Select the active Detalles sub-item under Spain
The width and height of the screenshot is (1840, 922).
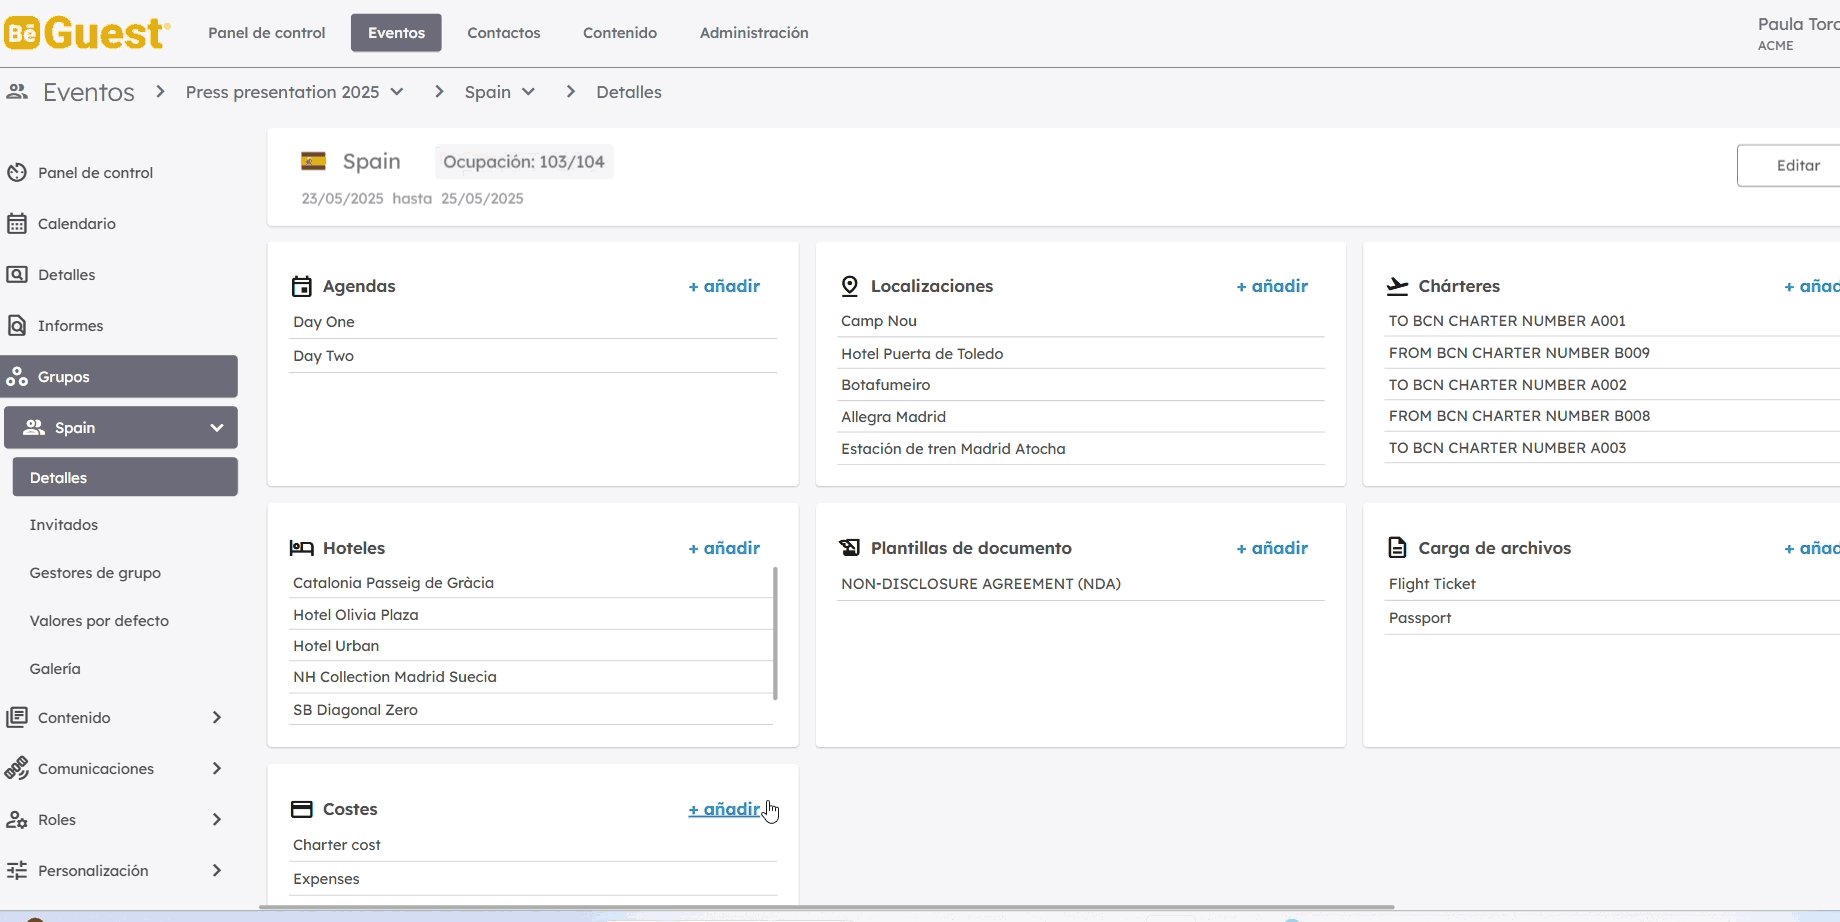[x=125, y=477]
